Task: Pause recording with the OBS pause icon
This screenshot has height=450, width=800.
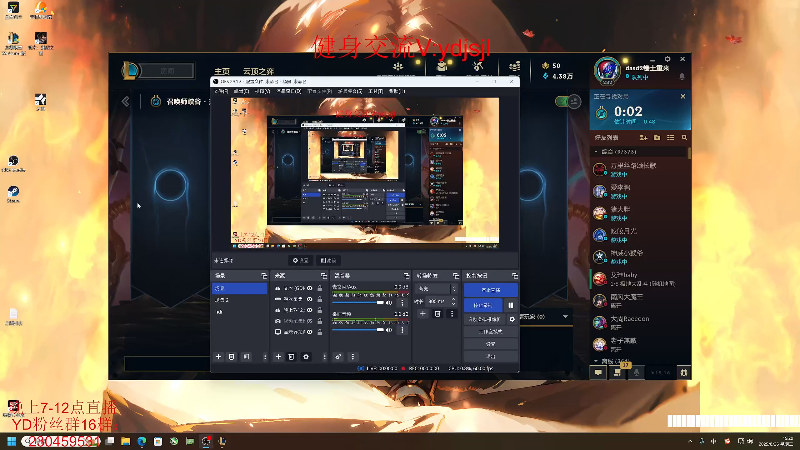Action: pyautogui.click(x=511, y=305)
